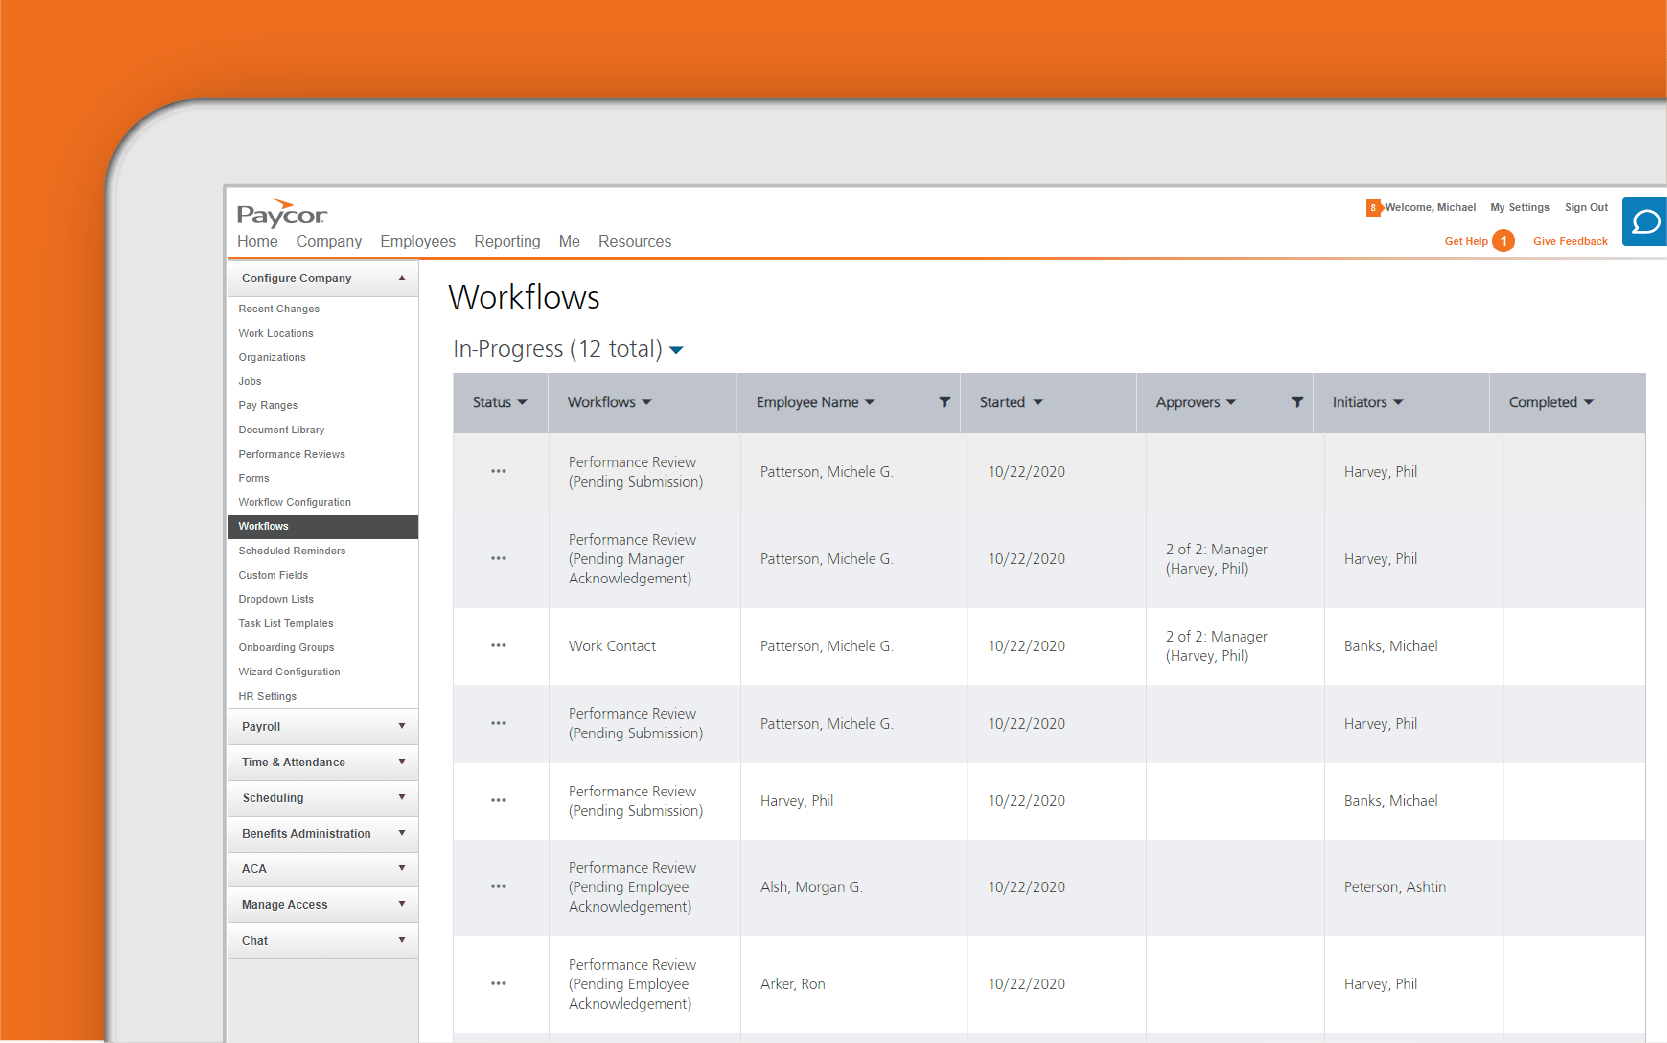Open status menu for Arker, Ron row
The image size is (1667, 1043).
point(498,984)
